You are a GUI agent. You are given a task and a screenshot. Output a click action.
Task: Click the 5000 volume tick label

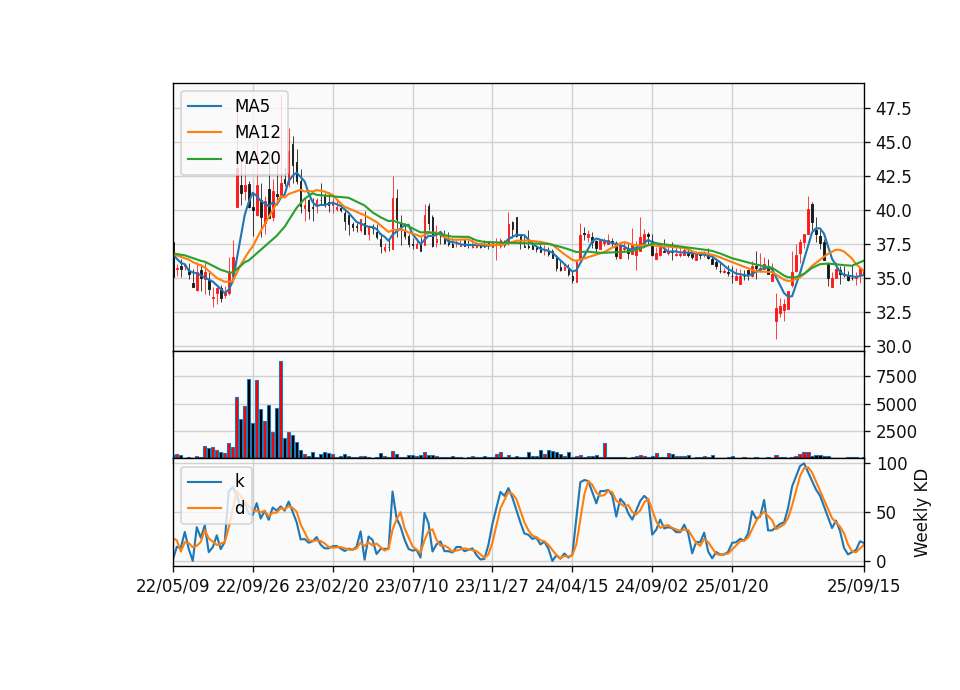point(896,405)
